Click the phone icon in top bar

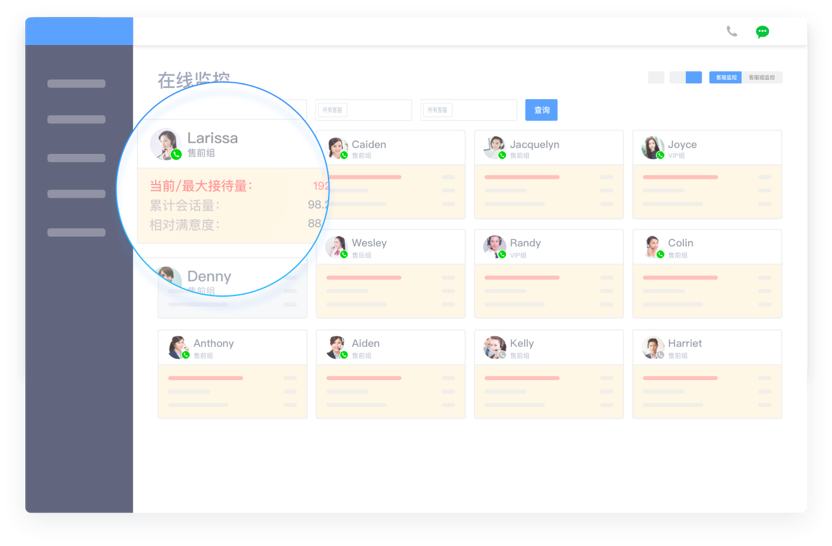(732, 32)
